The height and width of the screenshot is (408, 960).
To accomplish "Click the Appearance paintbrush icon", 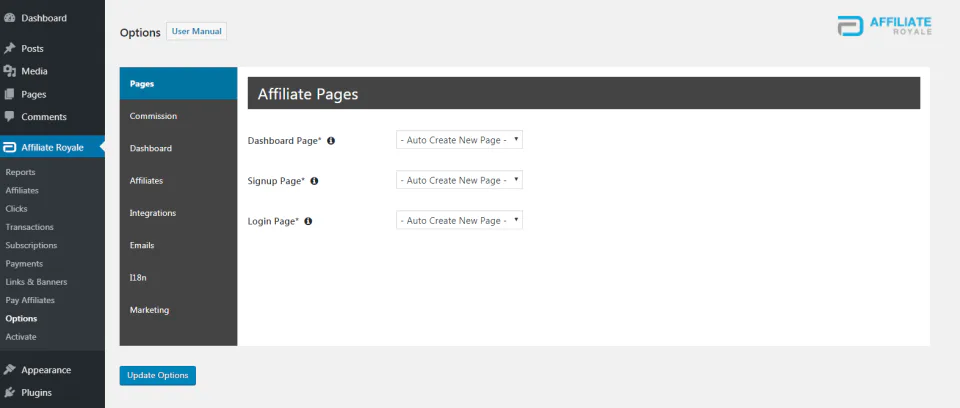I will coord(9,370).
